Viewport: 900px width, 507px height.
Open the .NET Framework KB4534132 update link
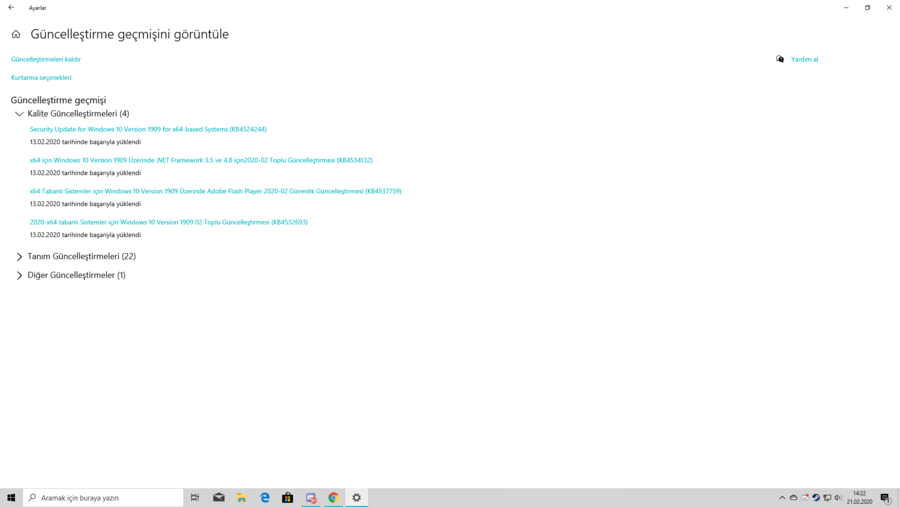click(201, 160)
